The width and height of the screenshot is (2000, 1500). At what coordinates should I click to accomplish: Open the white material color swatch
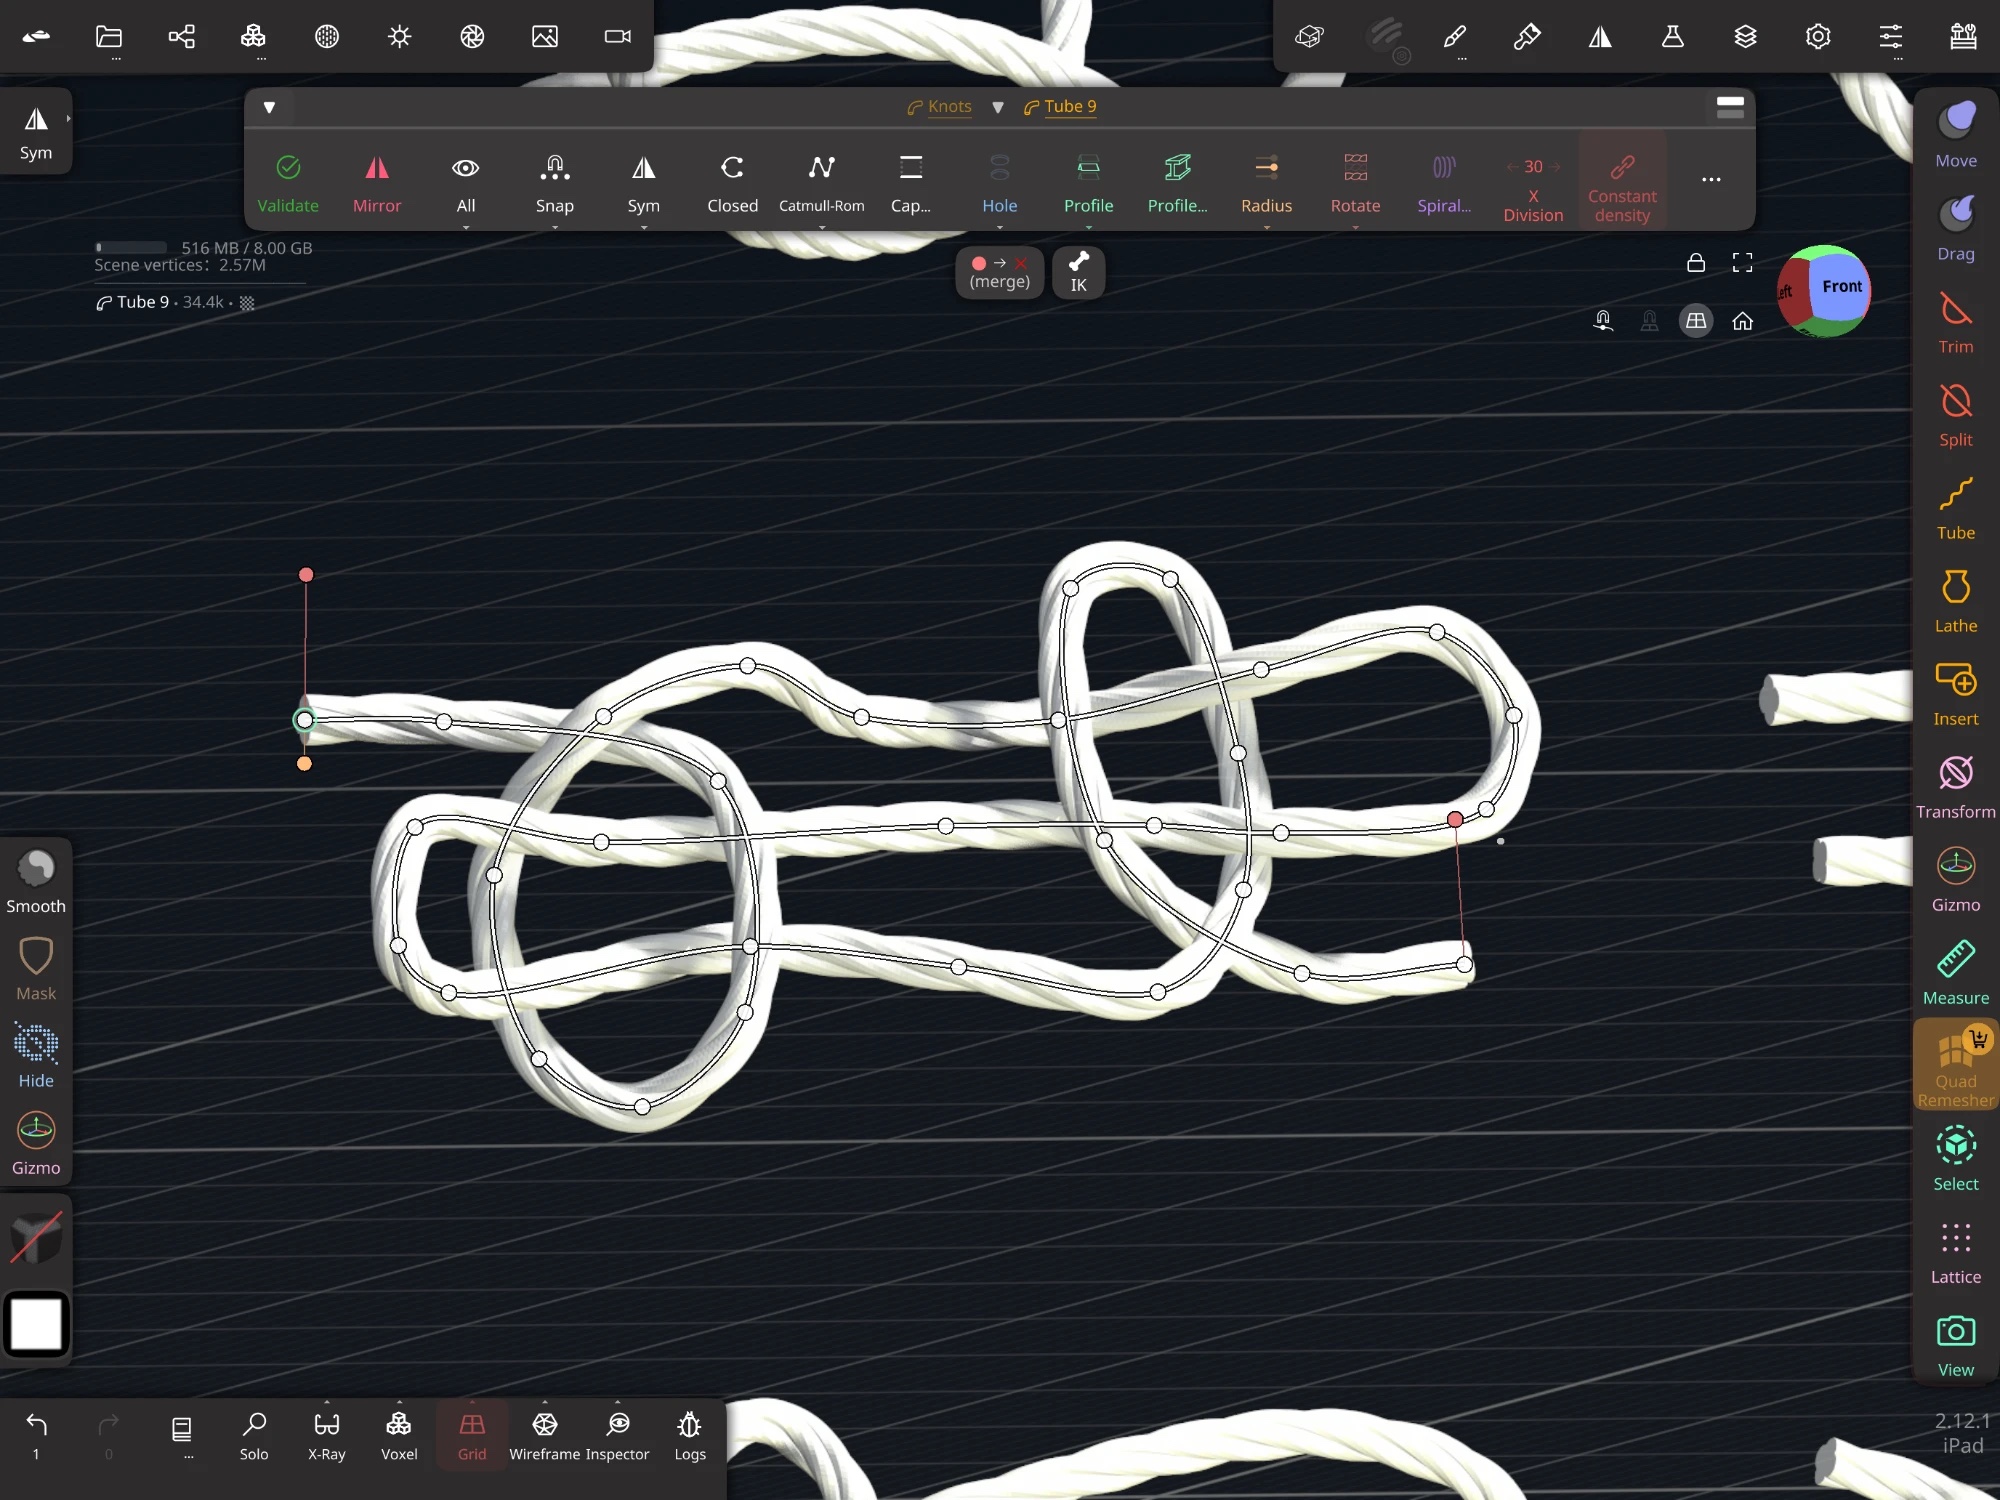36,1324
